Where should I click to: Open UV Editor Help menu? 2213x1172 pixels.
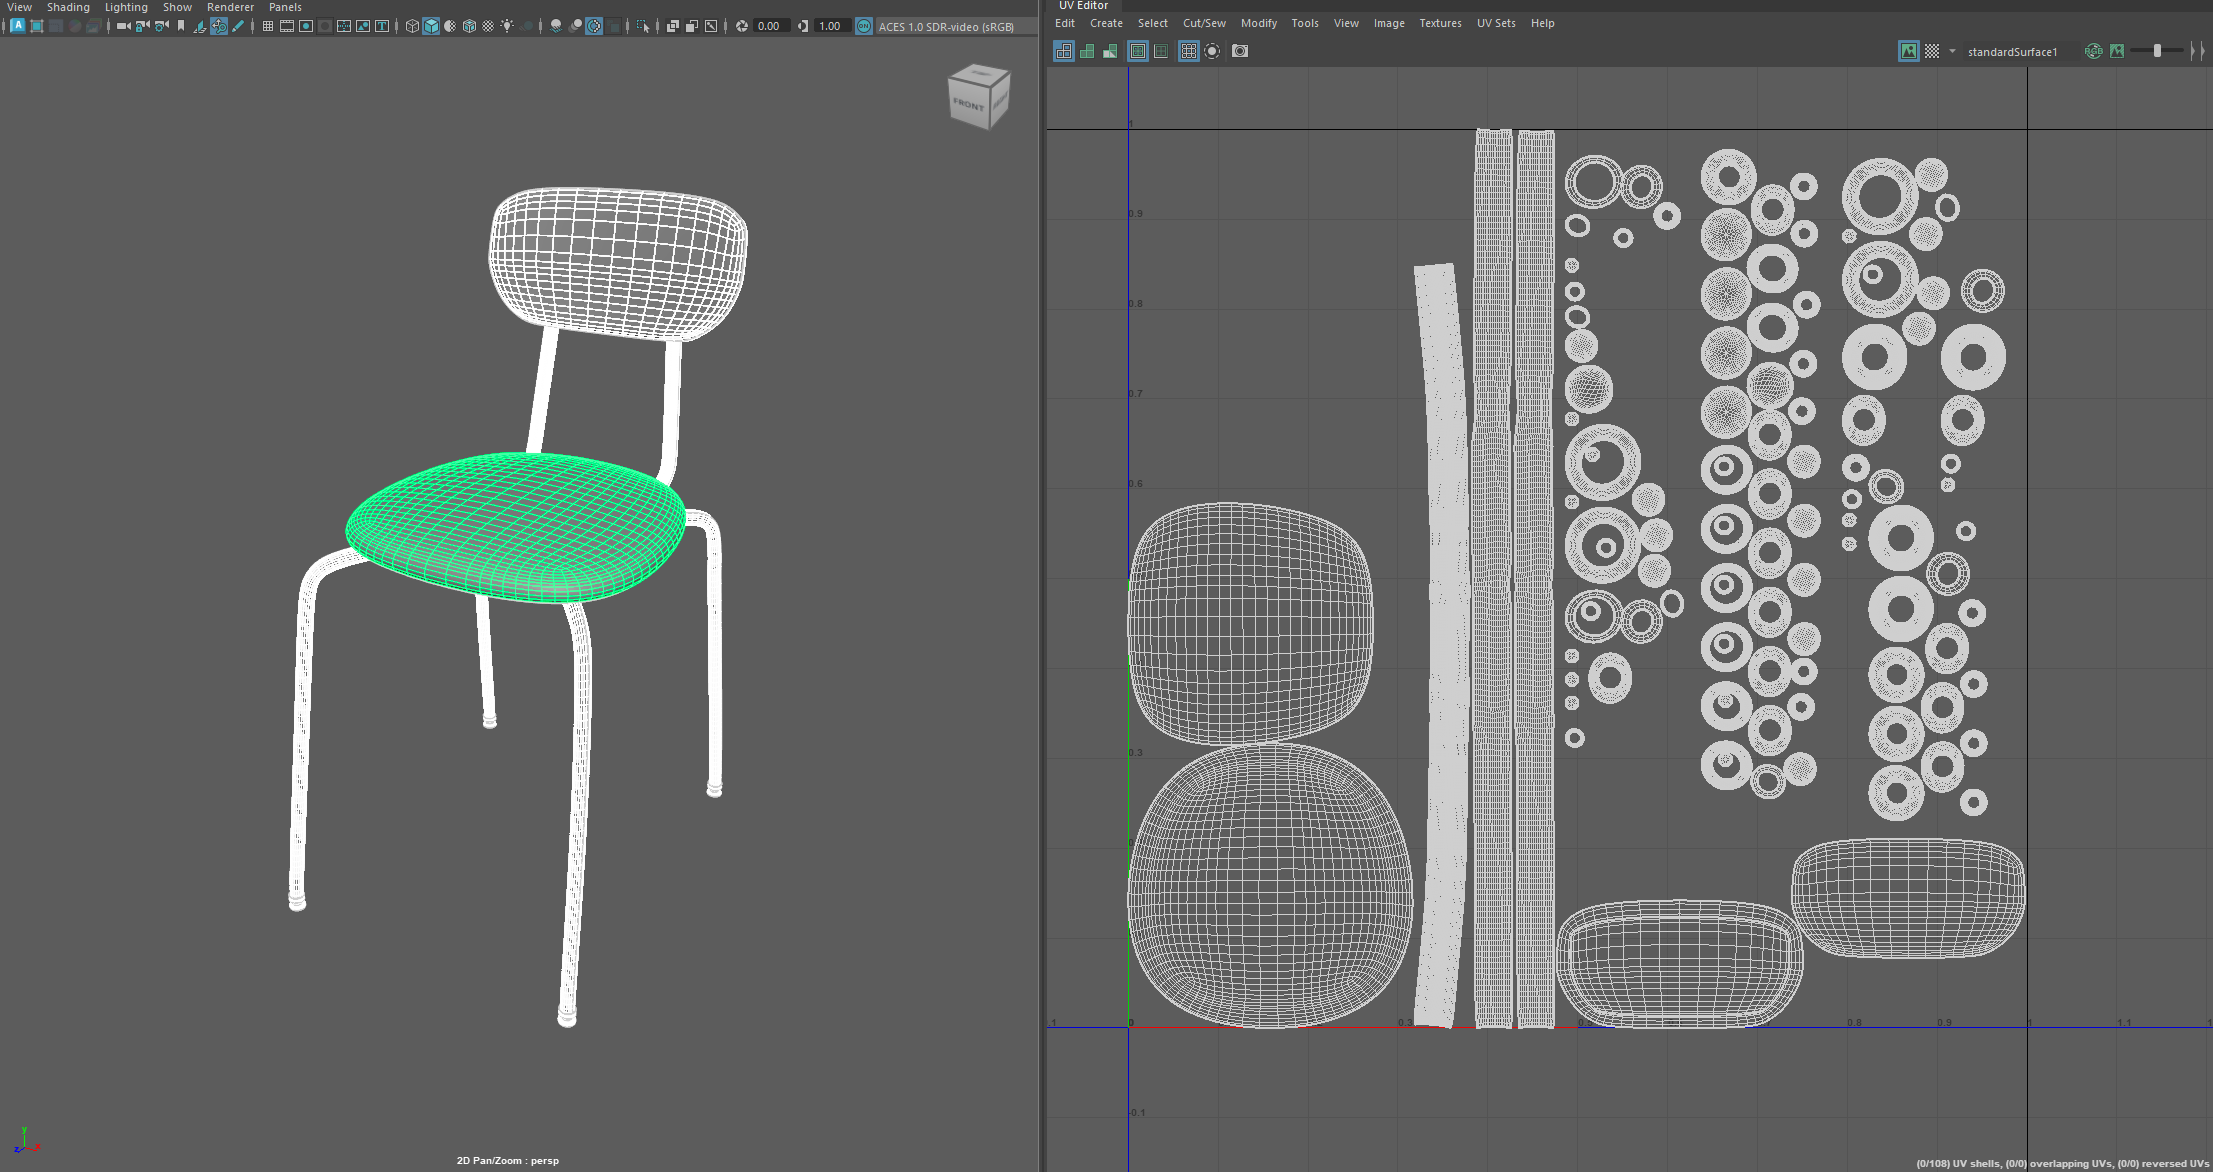pyautogui.click(x=1542, y=23)
